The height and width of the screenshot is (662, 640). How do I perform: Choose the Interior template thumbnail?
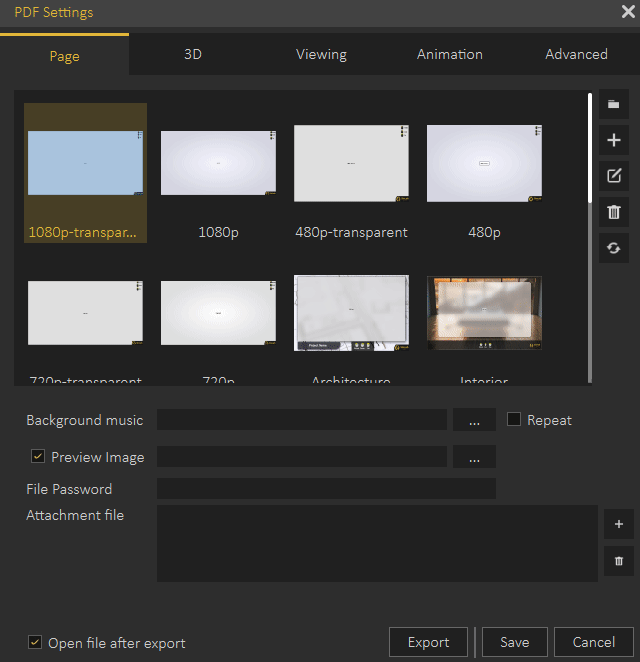coord(484,314)
